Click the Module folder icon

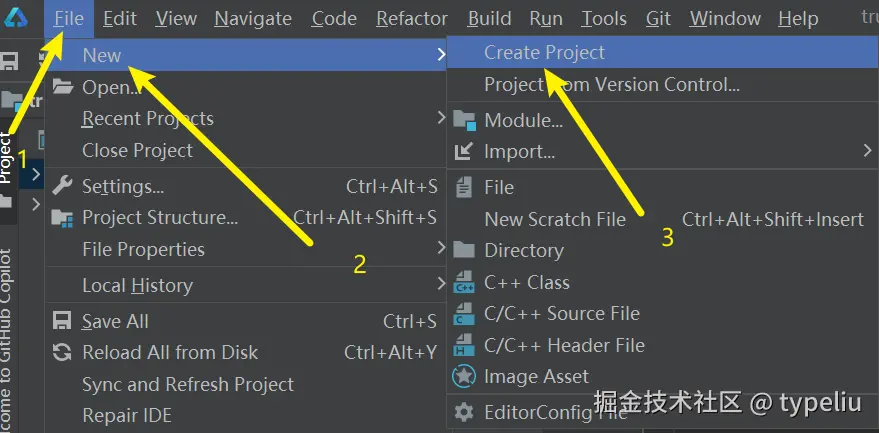tap(464, 121)
